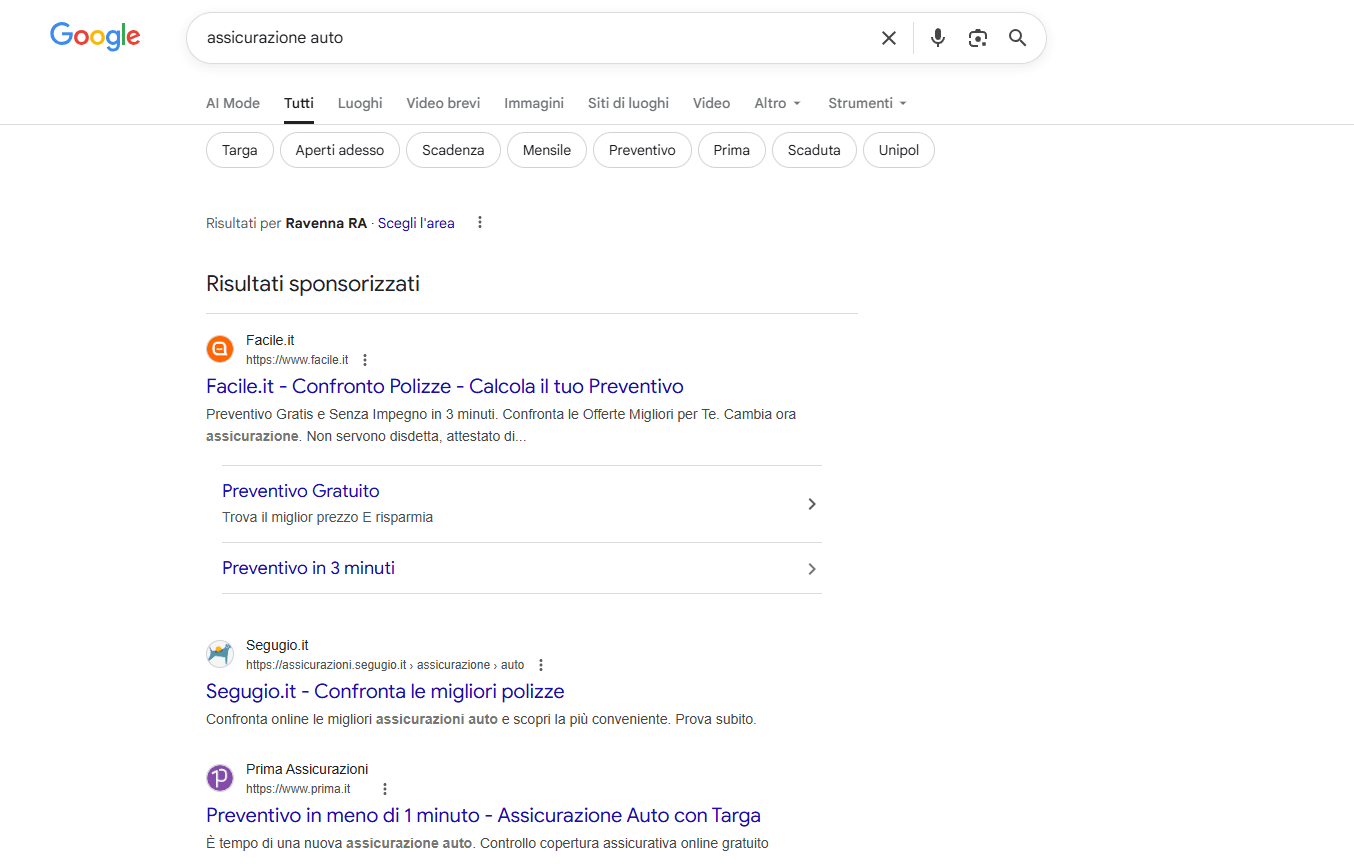Expand the Strumenti dropdown
Image resolution: width=1354 pixels, height=867 pixels.
click(x=868, y=103)
